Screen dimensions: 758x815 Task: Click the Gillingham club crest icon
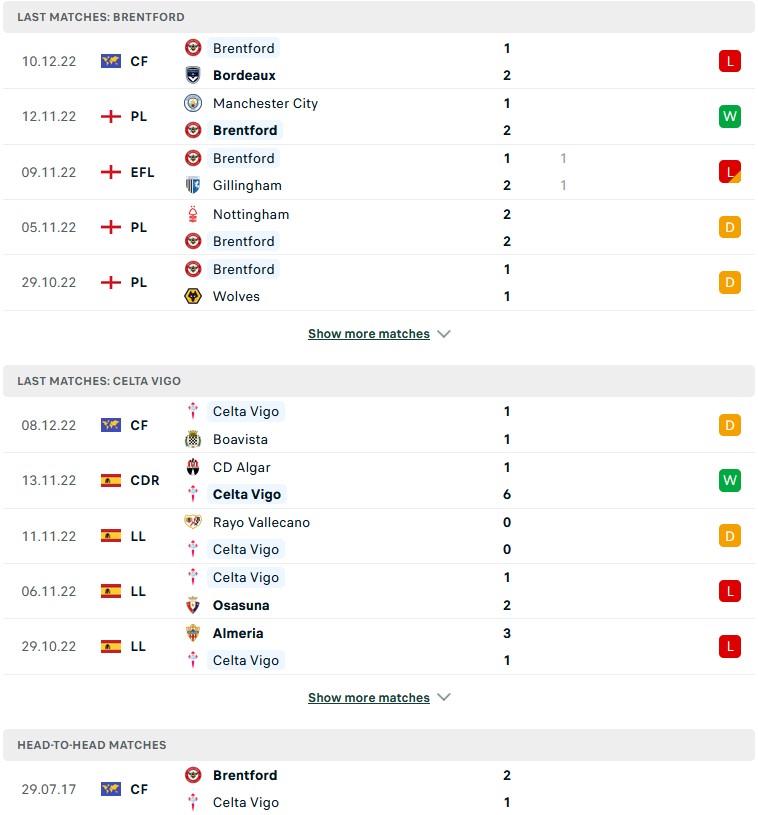[193, 185]
